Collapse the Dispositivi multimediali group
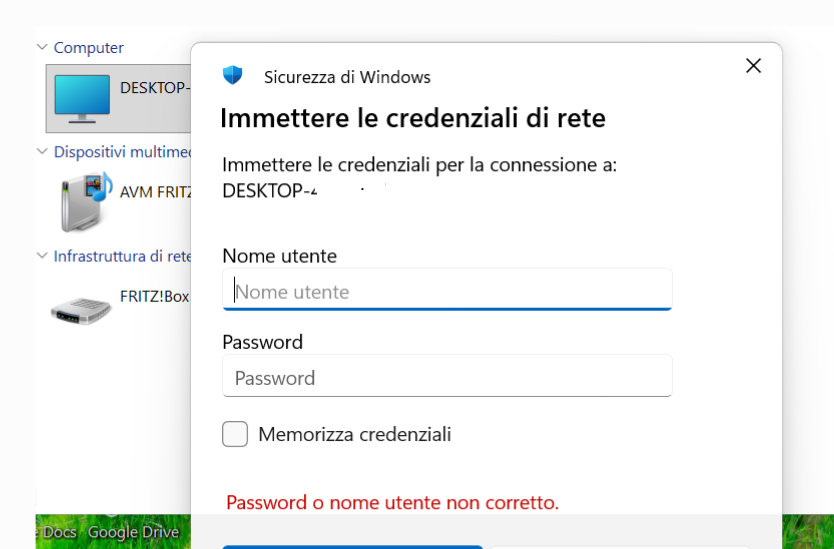The width and height of the screenshot is (834, 549). (x=42, y=151)
